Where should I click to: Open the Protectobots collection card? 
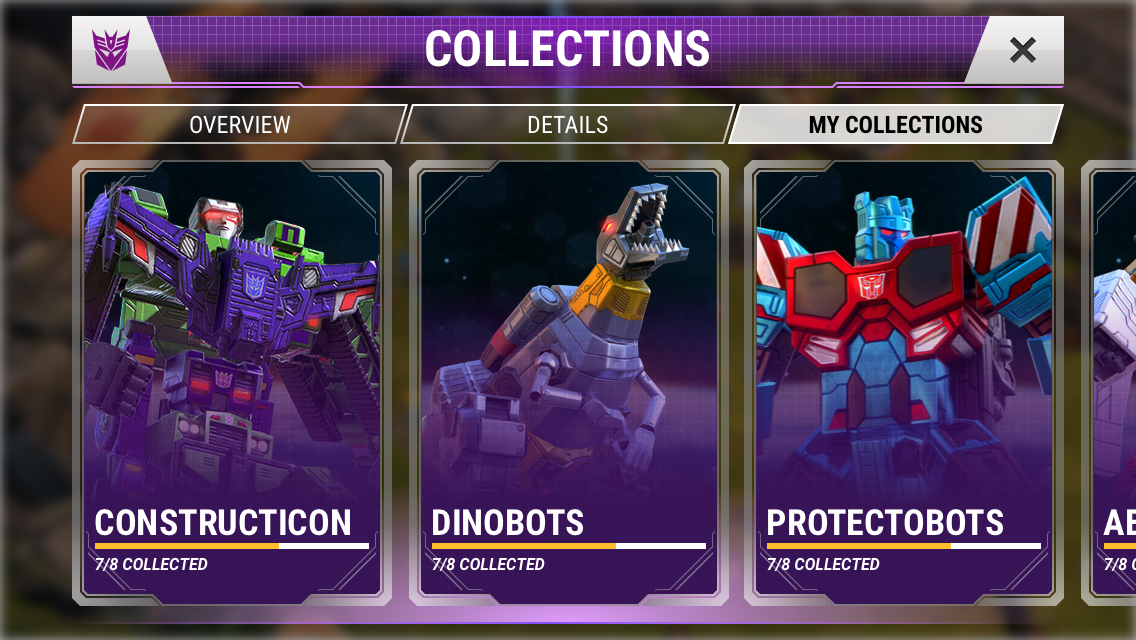pos(904,383)
